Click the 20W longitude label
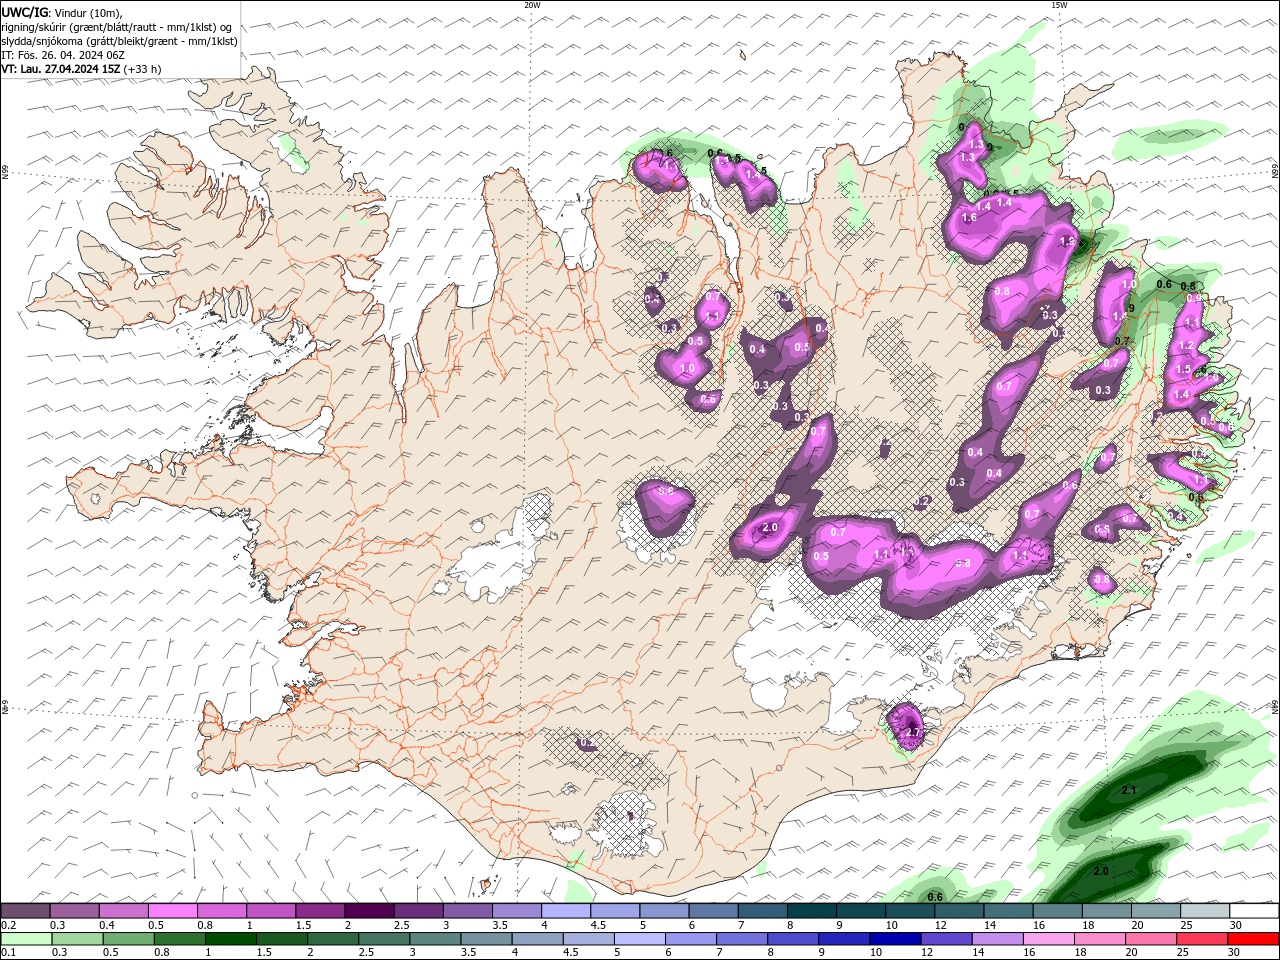 point(532,5)
